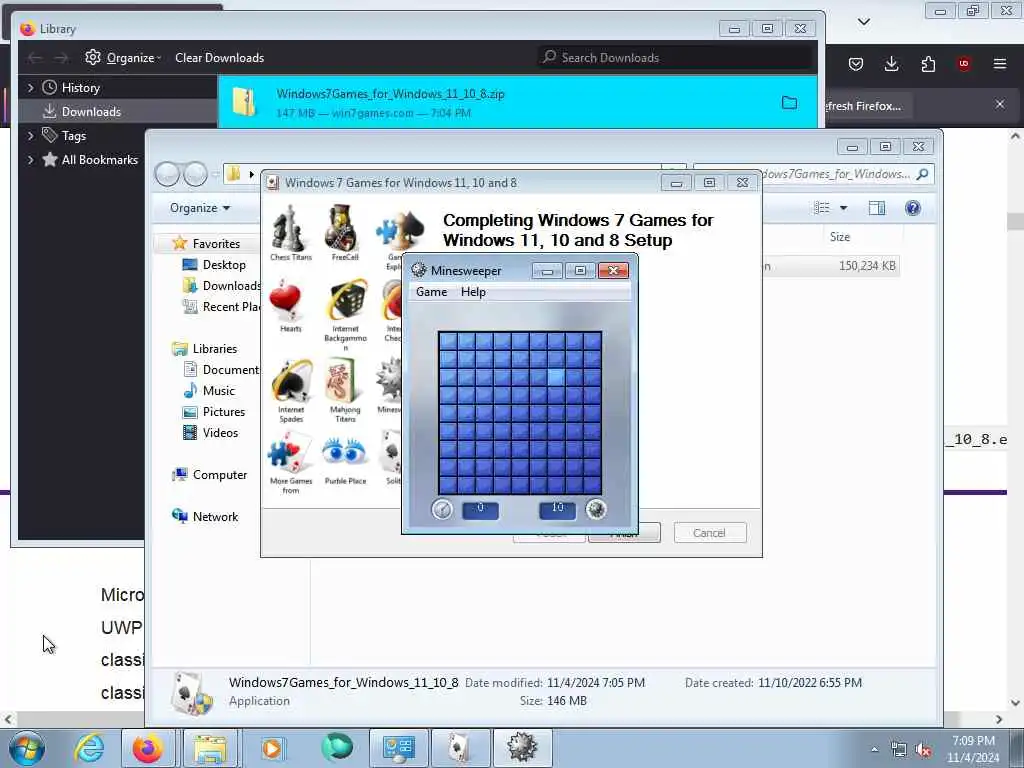Click the Minesweeper timer clock icon
This screenshot has height=768, width=1024.
(442, 509)
